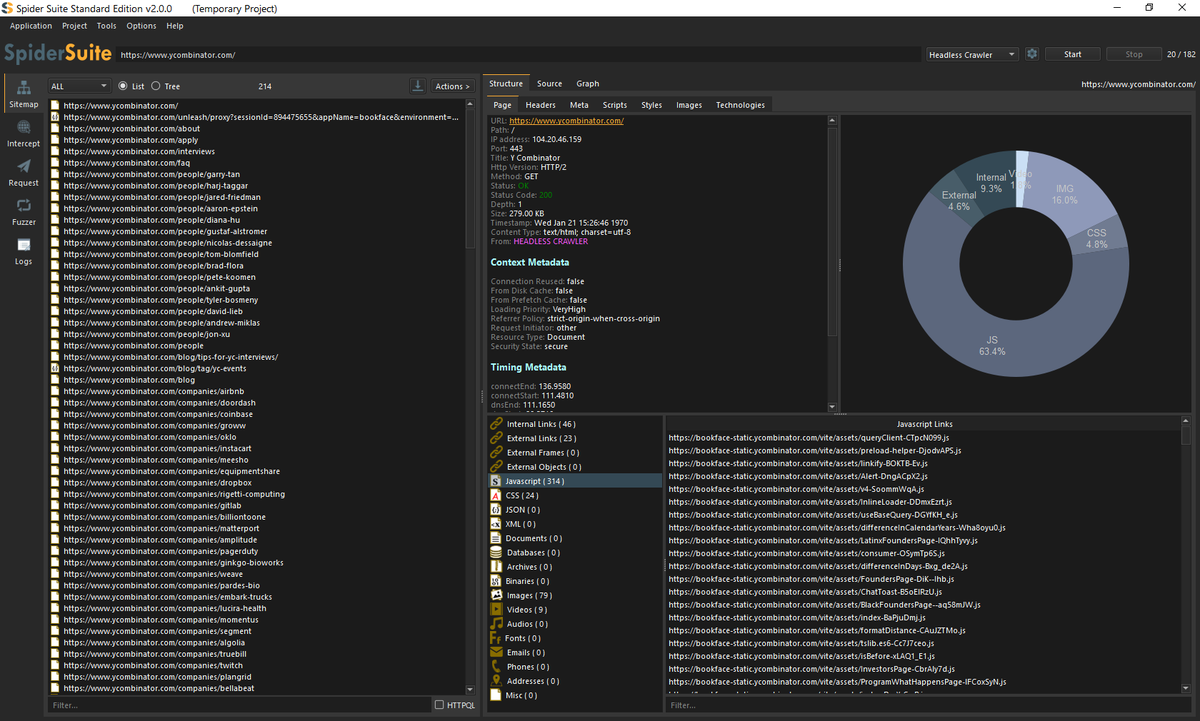Click the JSON category icon
Screen dimensions: 1200x721
point(496,509)
